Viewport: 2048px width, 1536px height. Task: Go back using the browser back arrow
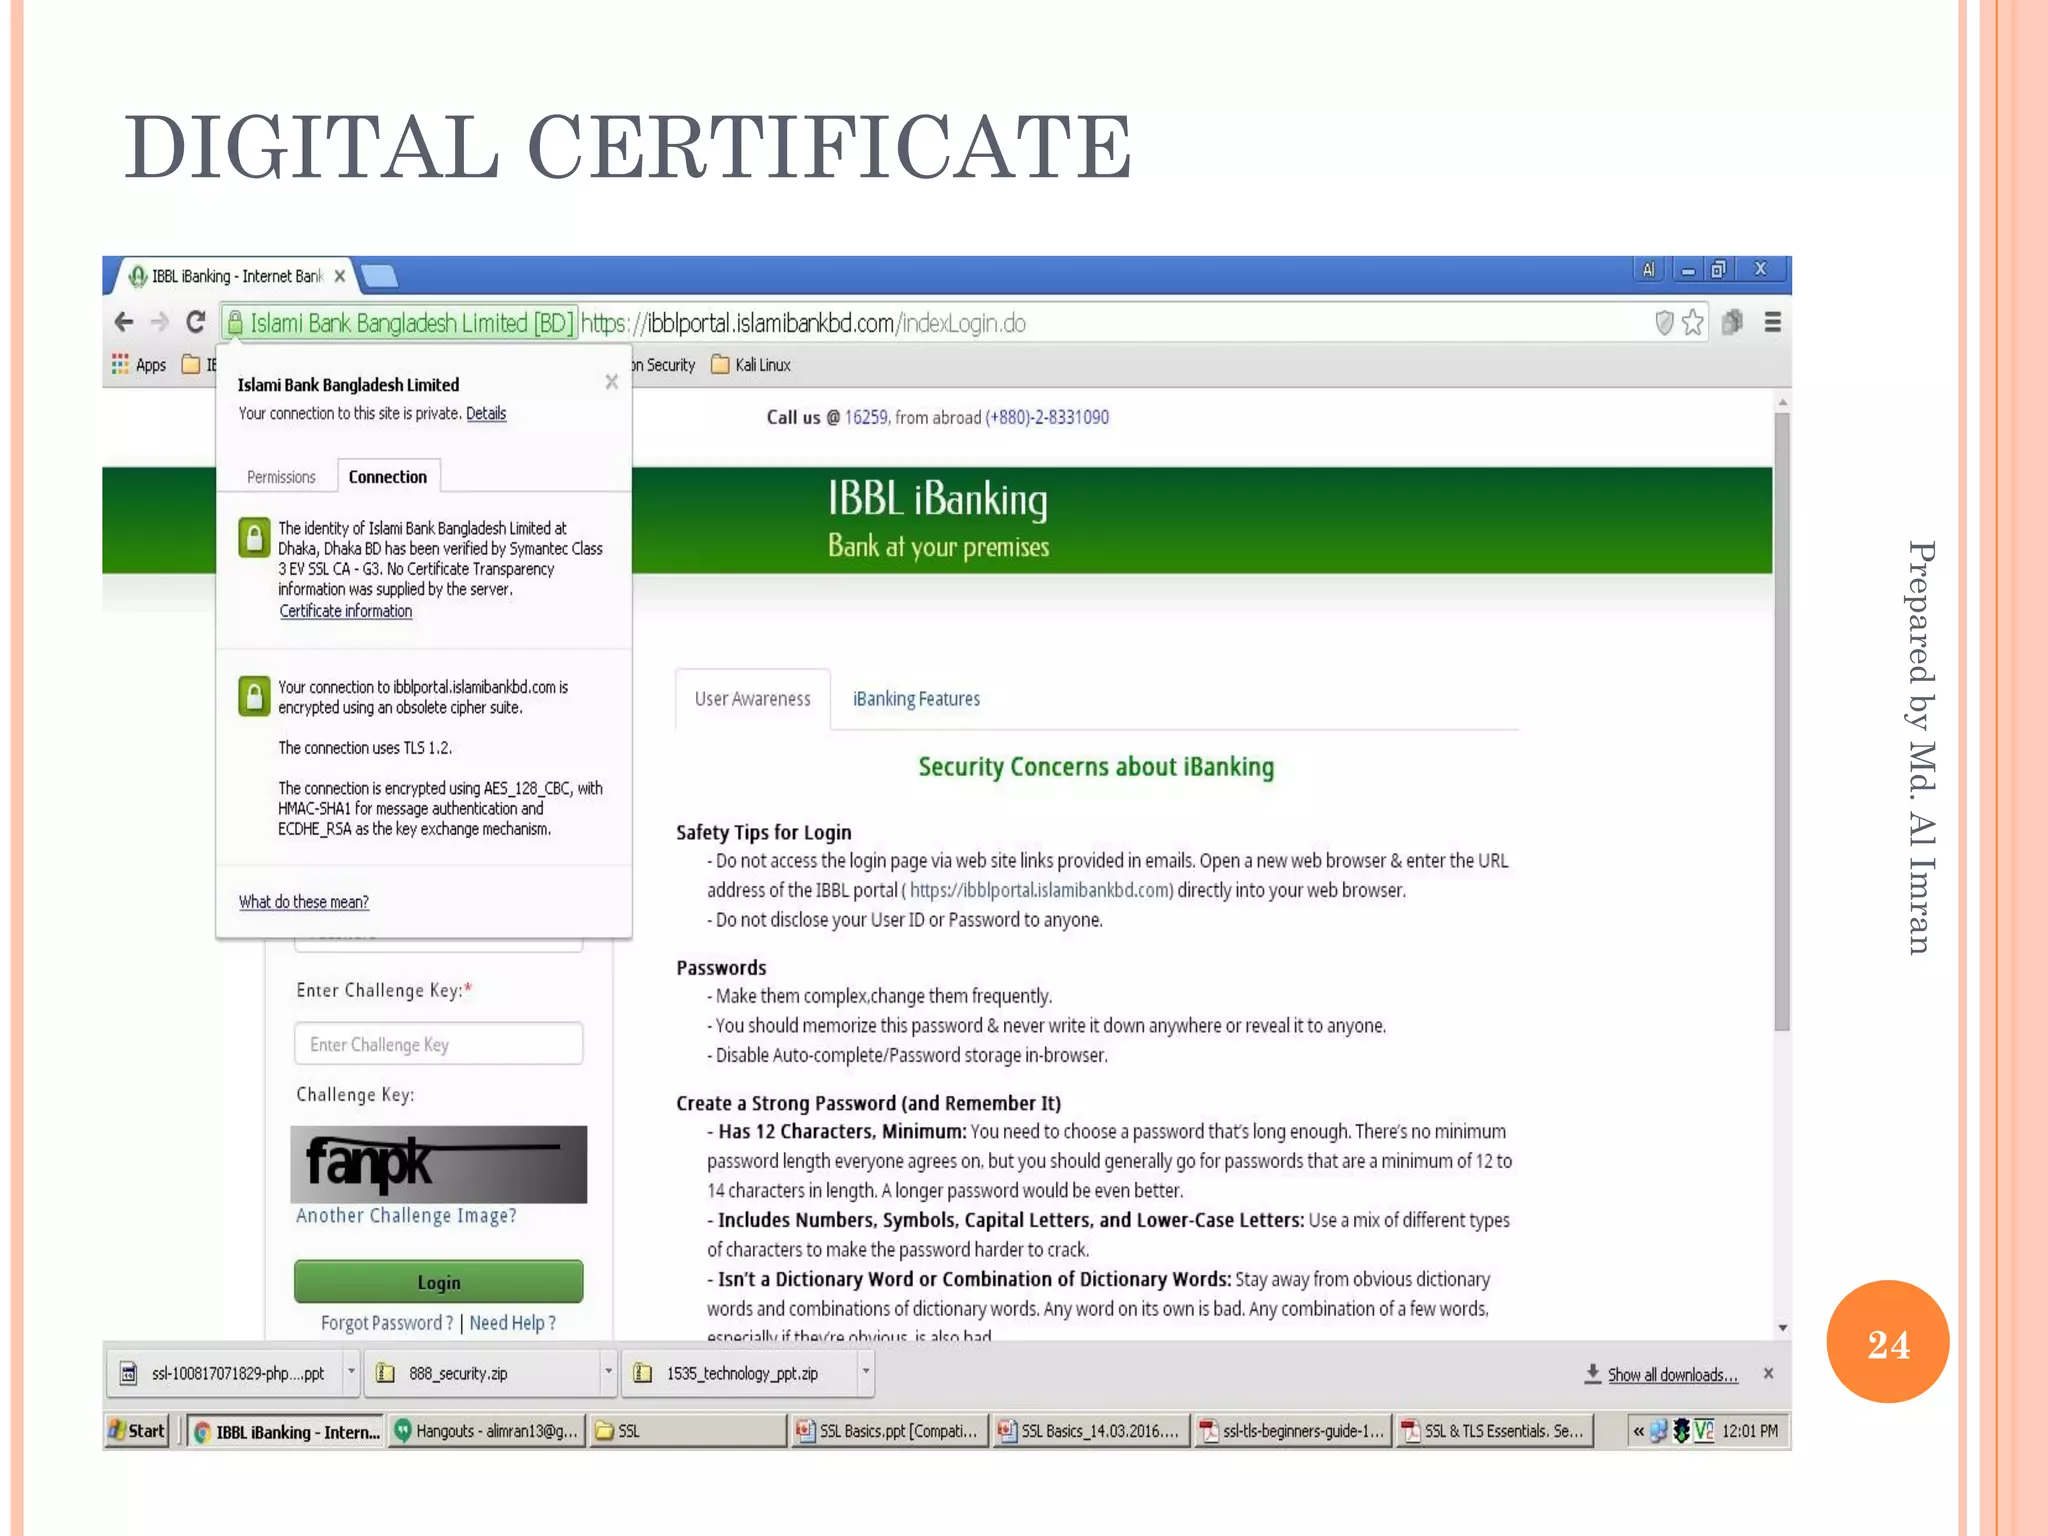pos(124,322)
